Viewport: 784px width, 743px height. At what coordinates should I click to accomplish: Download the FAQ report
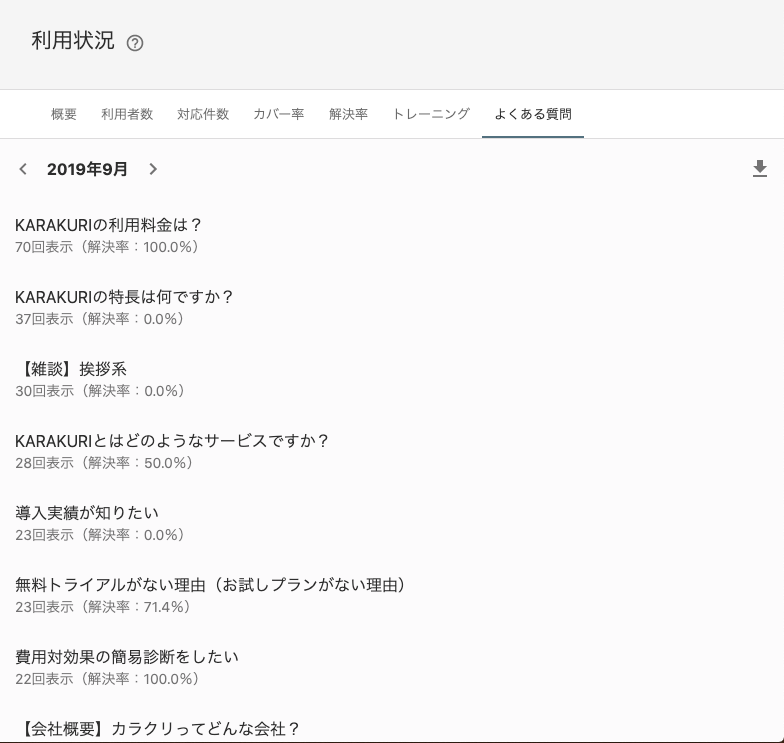[x=760, y=169]
